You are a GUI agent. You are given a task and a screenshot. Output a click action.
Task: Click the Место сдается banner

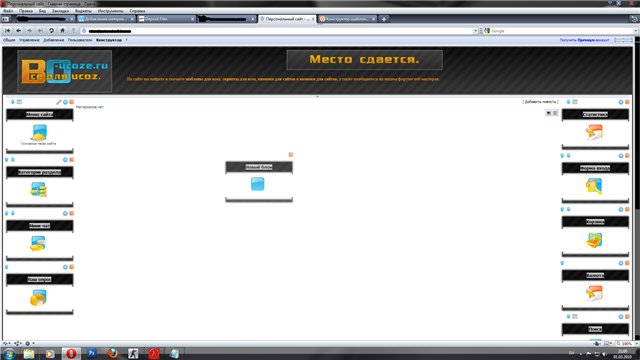(364, 60)
